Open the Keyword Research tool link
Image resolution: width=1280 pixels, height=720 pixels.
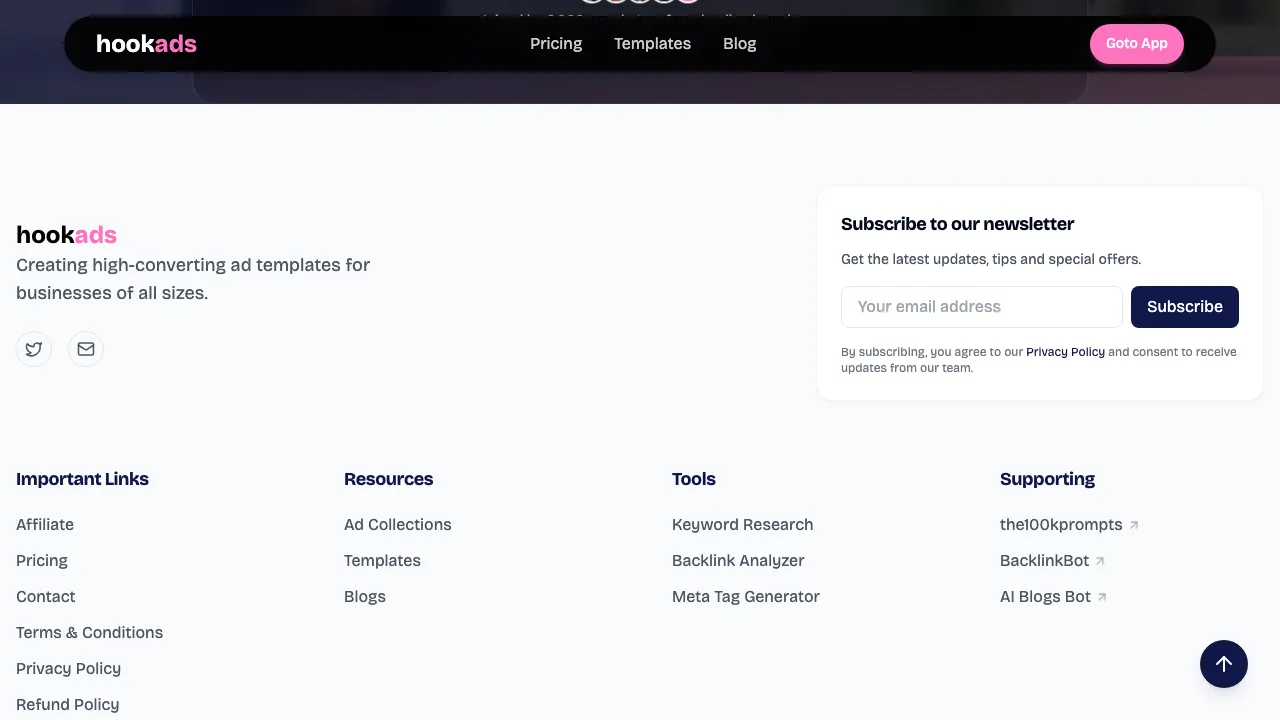pyautogui.click(x=742, y=524)
